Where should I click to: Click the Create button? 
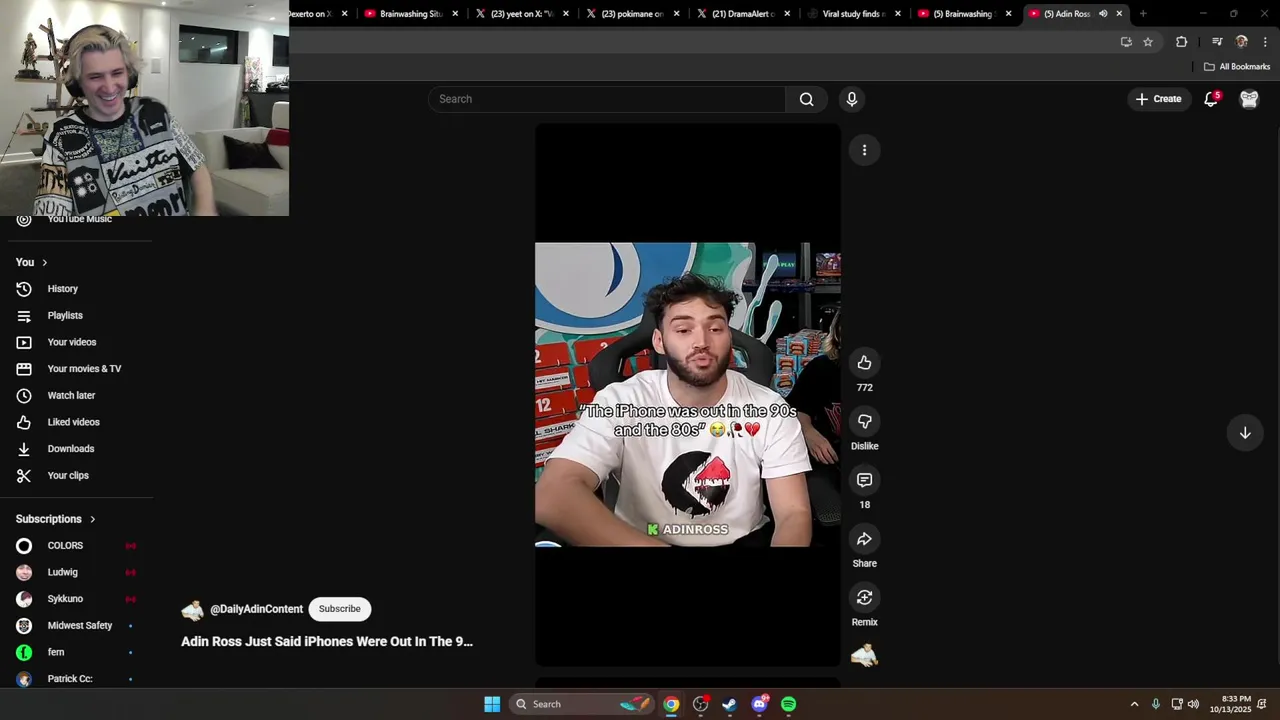(x=1159, y=99)
